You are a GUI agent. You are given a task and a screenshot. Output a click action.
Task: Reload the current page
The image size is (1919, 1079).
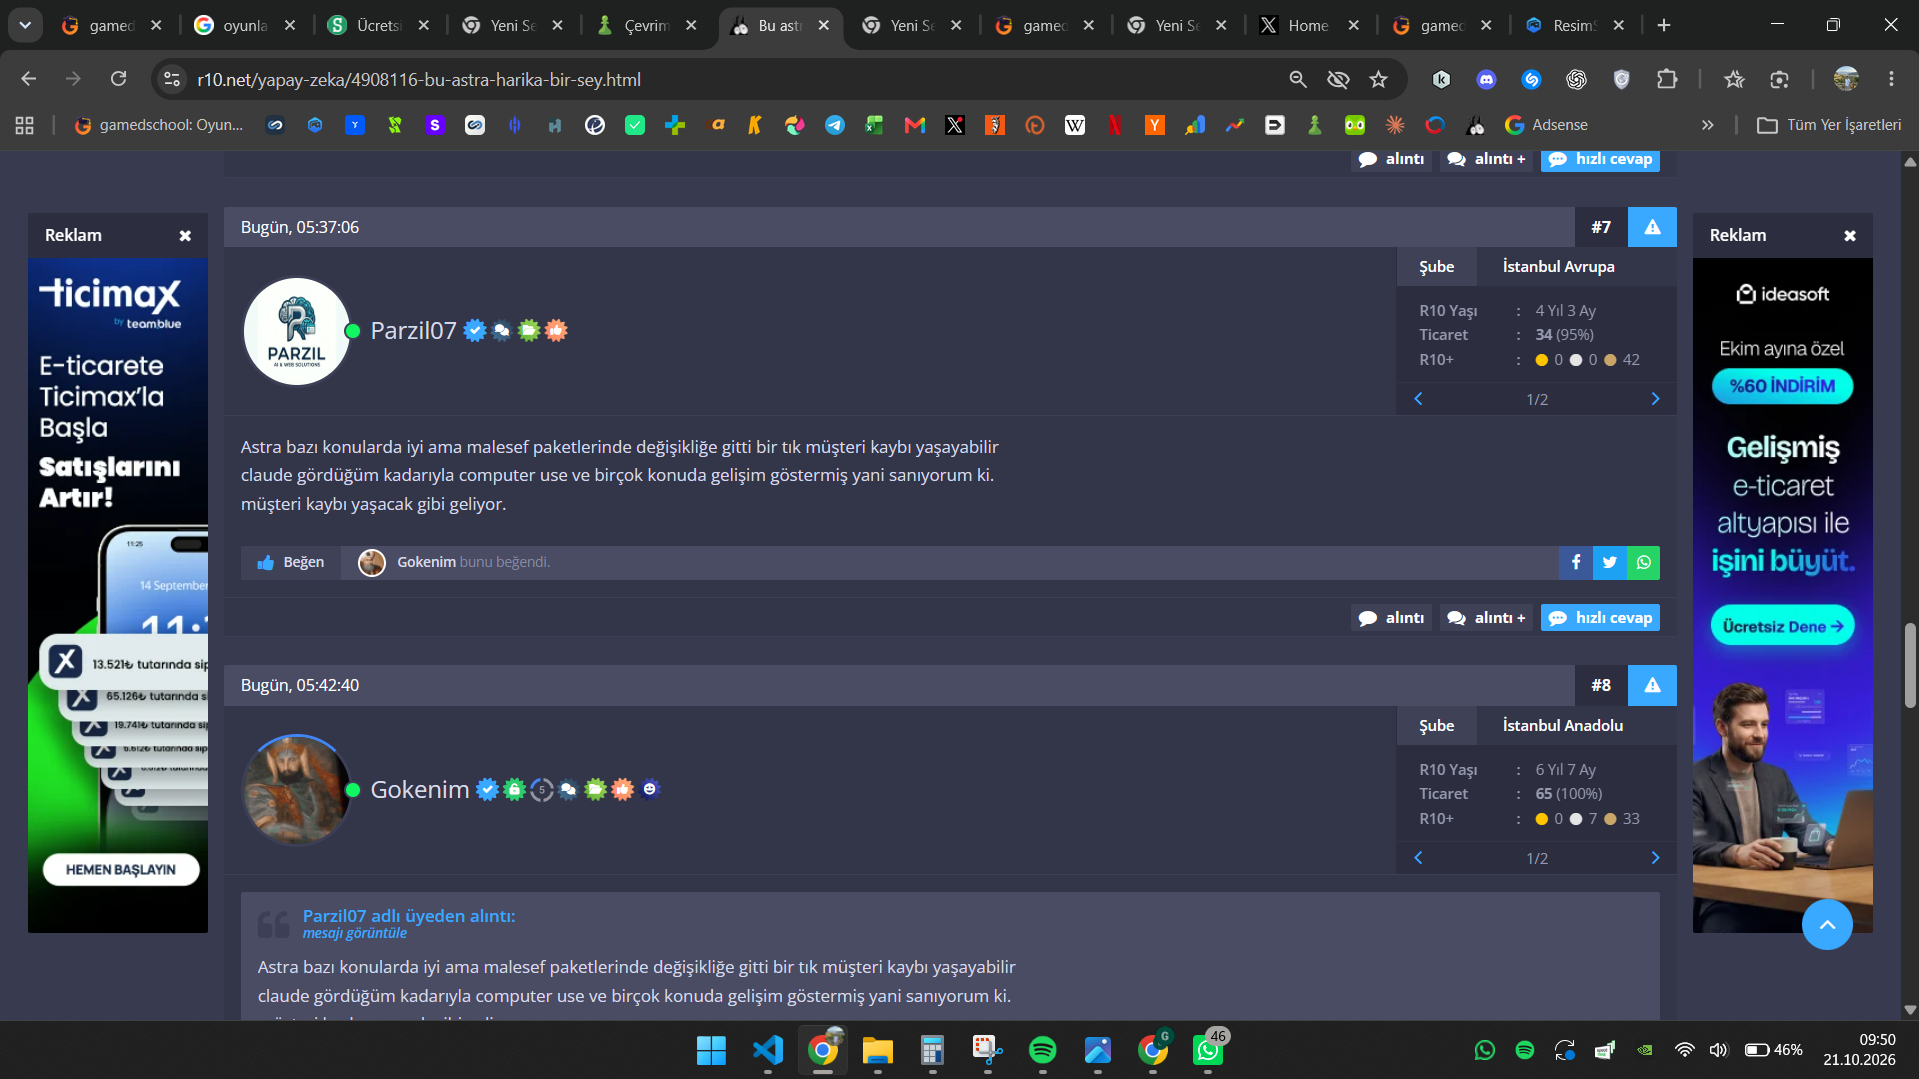(118, 79)
